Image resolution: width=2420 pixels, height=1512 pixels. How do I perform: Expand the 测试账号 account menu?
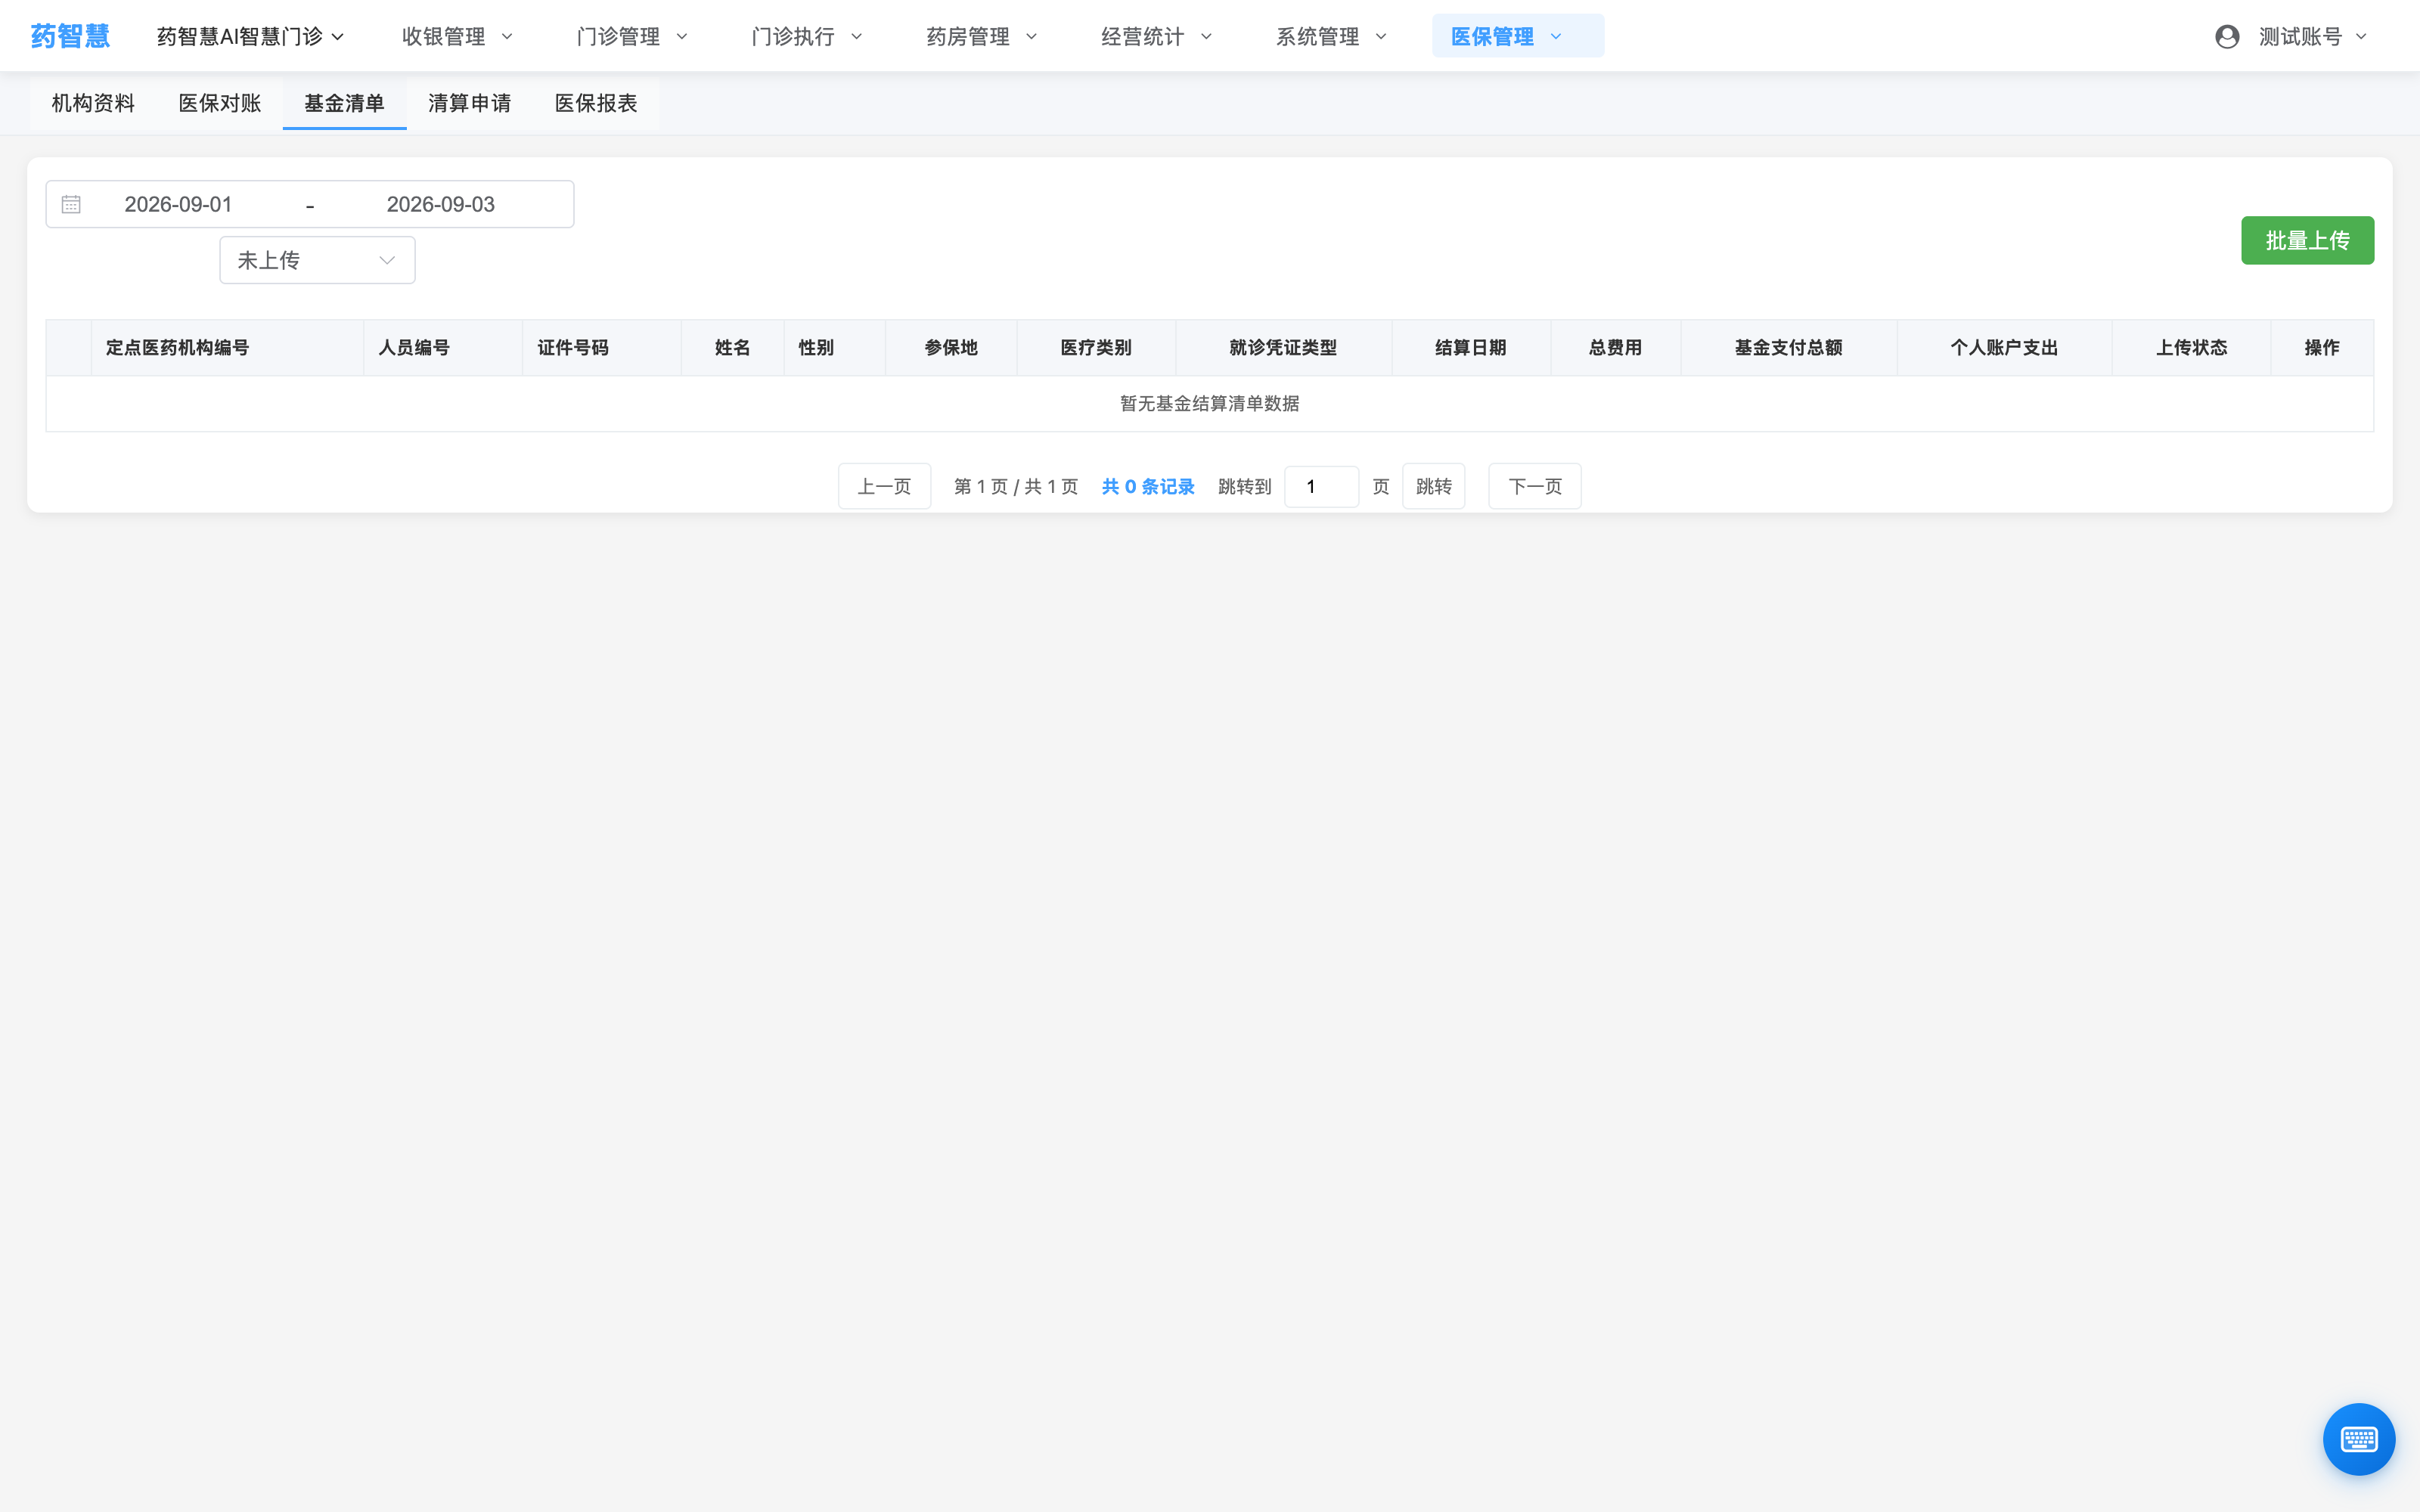pyautogui.click(x=2313, y=37)
